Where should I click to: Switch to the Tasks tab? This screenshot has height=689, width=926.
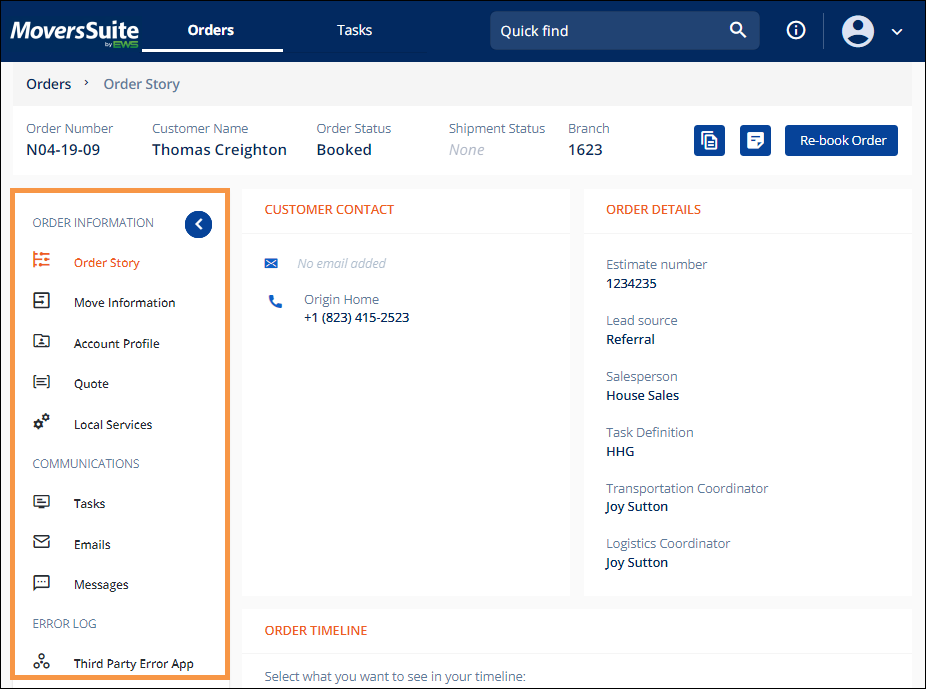354,30
